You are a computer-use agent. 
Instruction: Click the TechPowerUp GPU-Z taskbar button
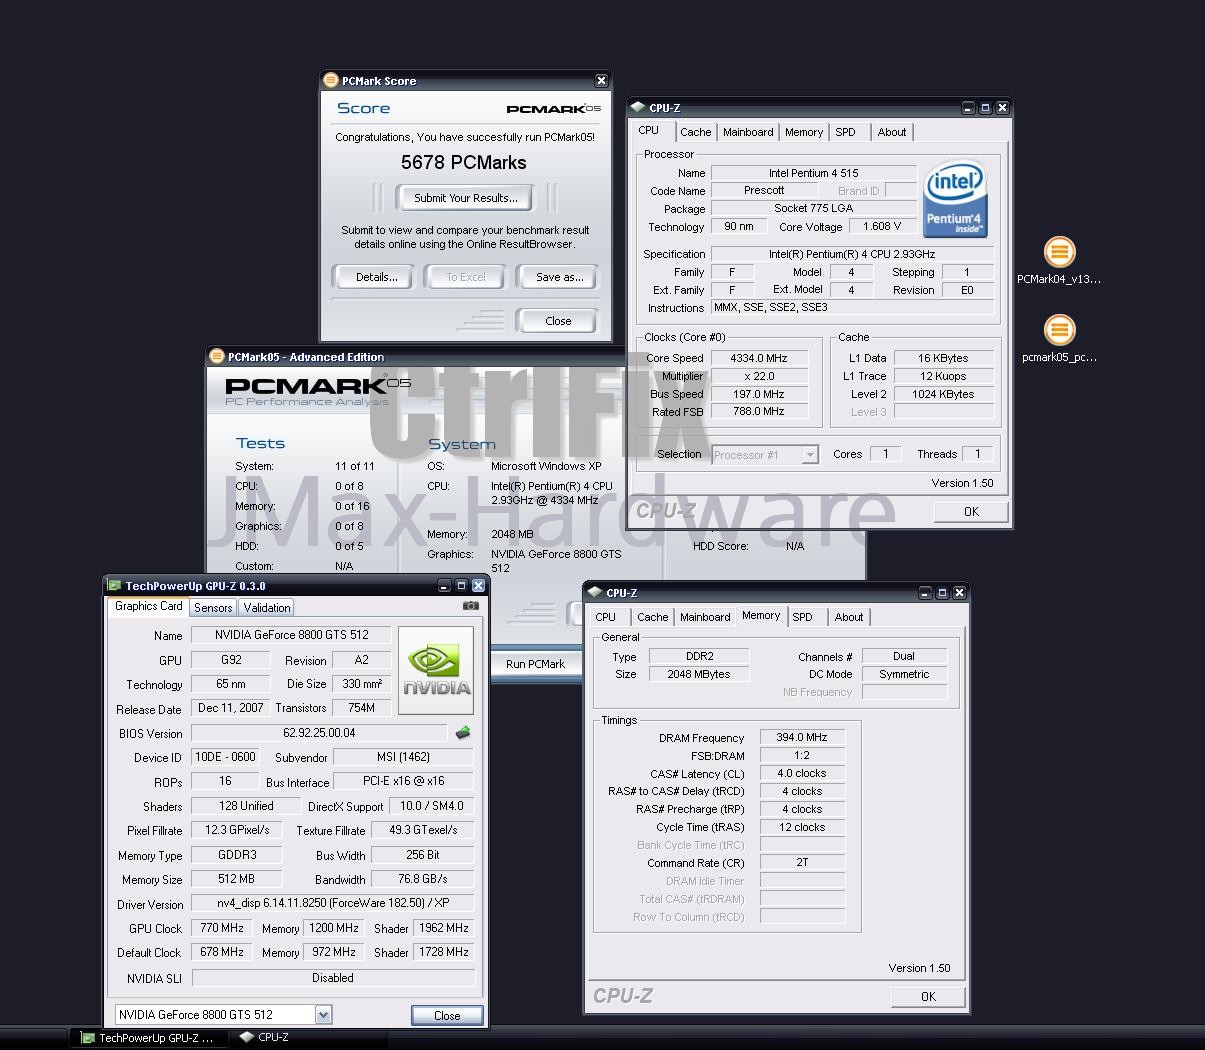pyautogui.click(x=150, y=1038)
